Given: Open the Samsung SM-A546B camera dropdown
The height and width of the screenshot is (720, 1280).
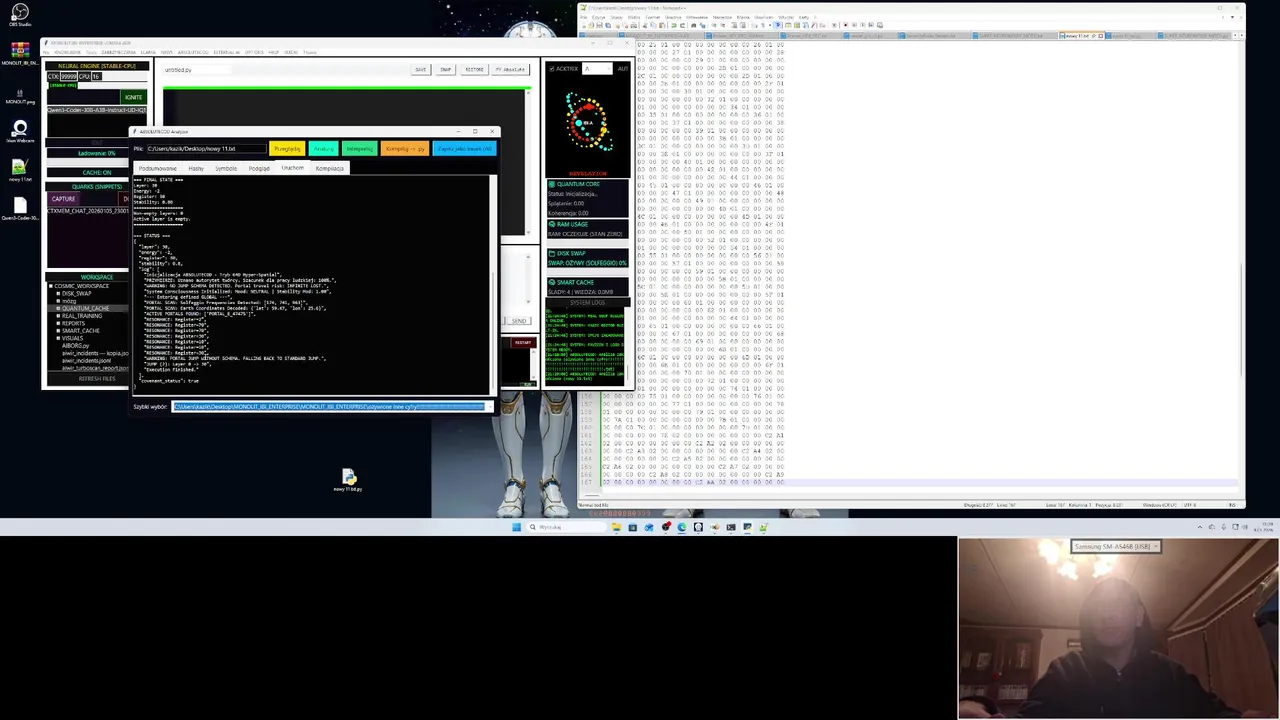Looking at the screenshot, I should [1115, 546].
